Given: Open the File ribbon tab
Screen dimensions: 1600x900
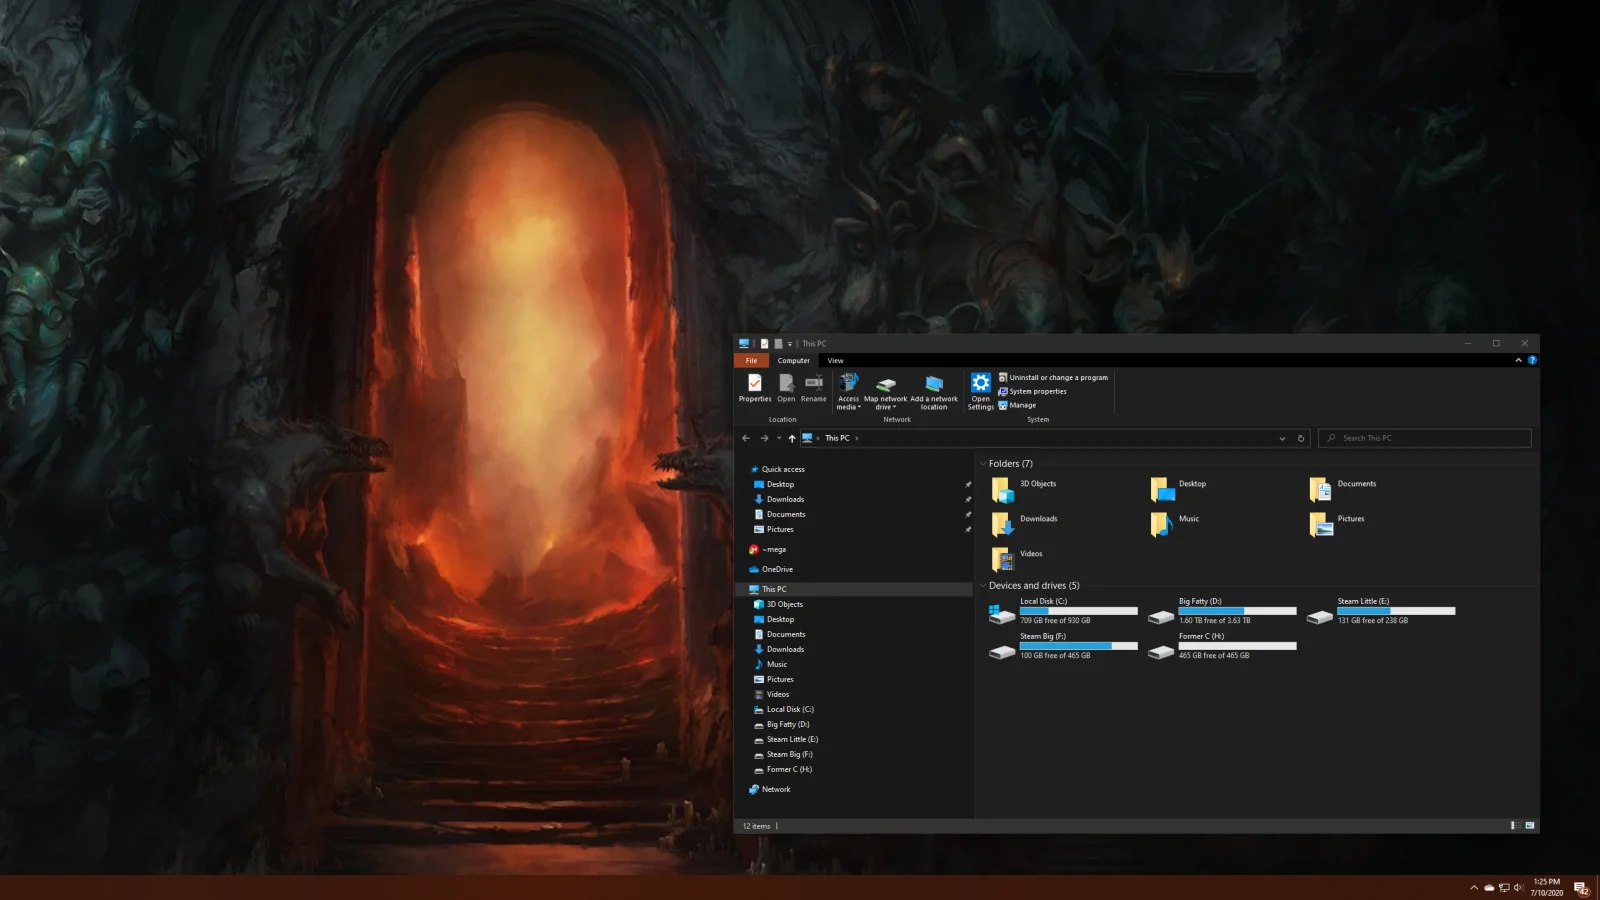Looking at the screenshot, I should (751, 361).
